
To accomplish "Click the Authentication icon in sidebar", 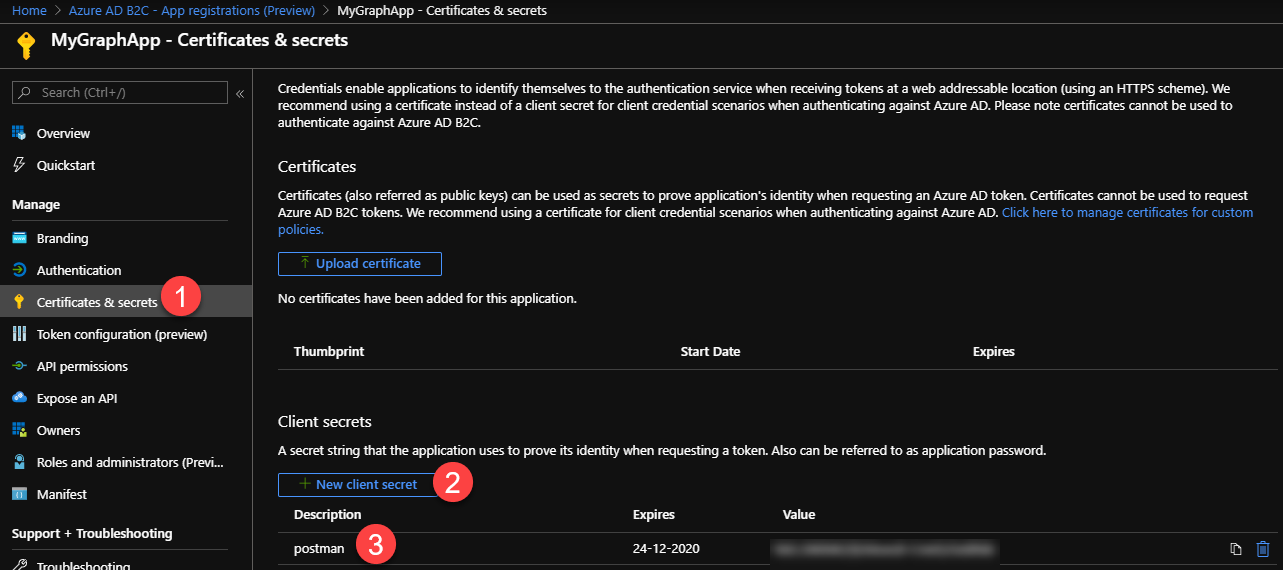I will coord(19,271).
